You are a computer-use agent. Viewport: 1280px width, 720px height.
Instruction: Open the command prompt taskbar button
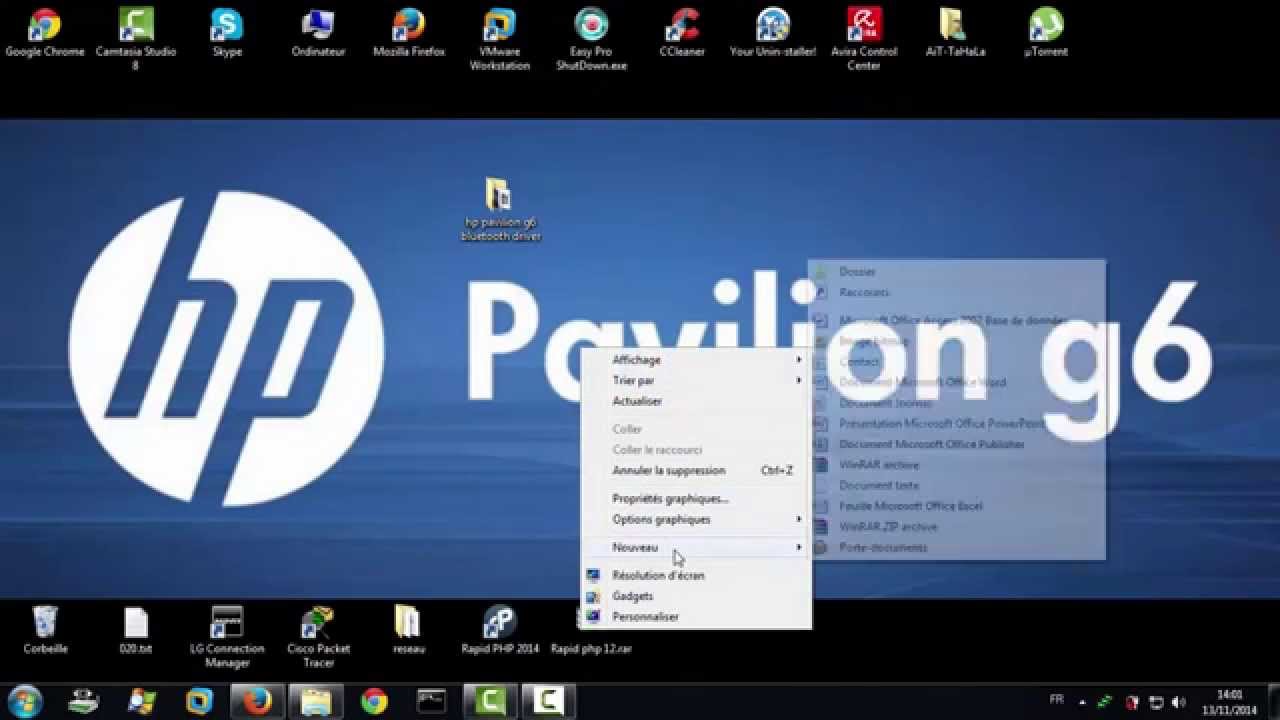tap(432, 701)
